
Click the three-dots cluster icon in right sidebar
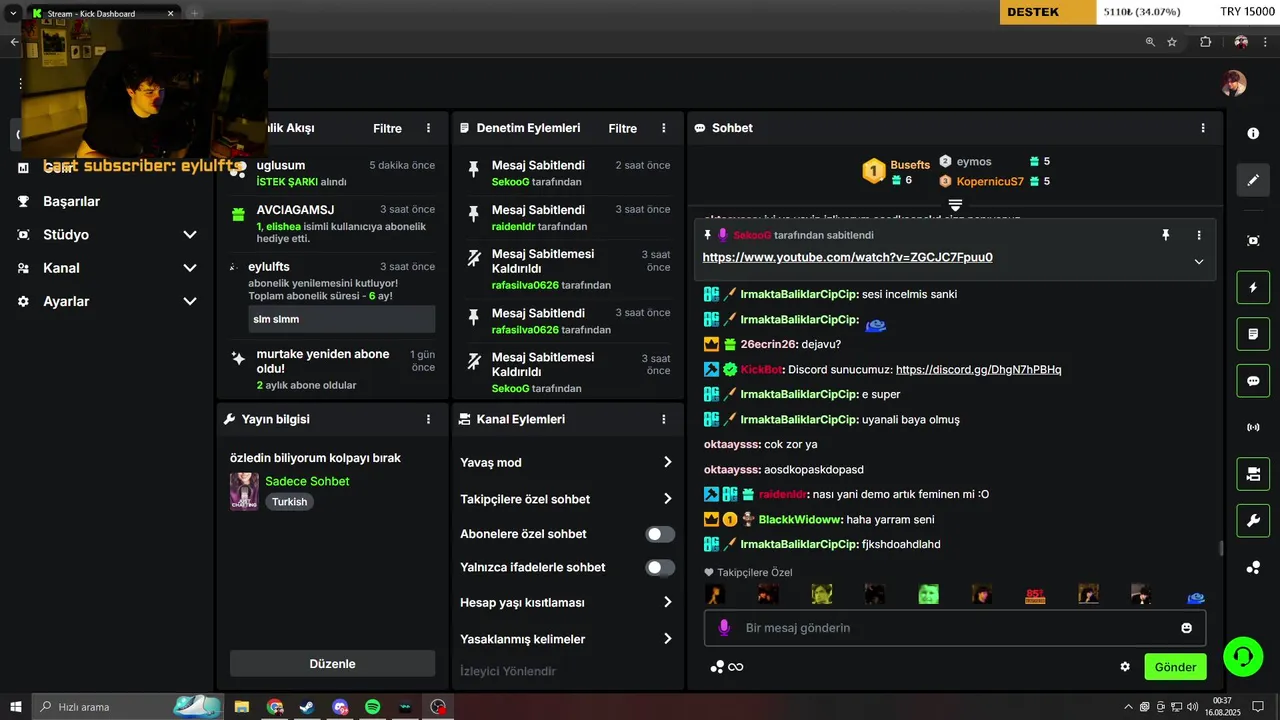point(1253,568)
